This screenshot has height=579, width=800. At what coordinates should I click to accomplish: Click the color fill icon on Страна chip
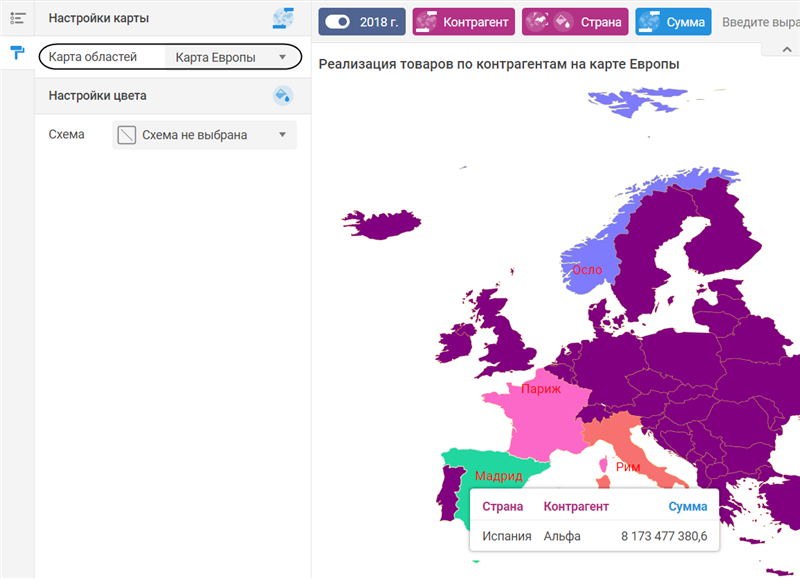[x=563, y=22]
